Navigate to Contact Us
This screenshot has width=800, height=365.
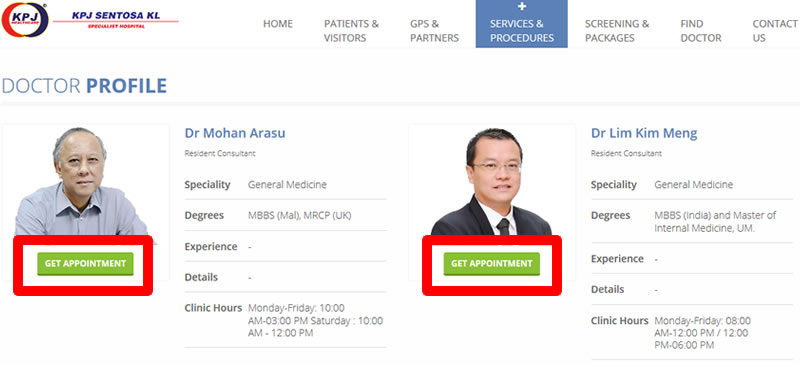pyautogui.click(x=774, y=31)
